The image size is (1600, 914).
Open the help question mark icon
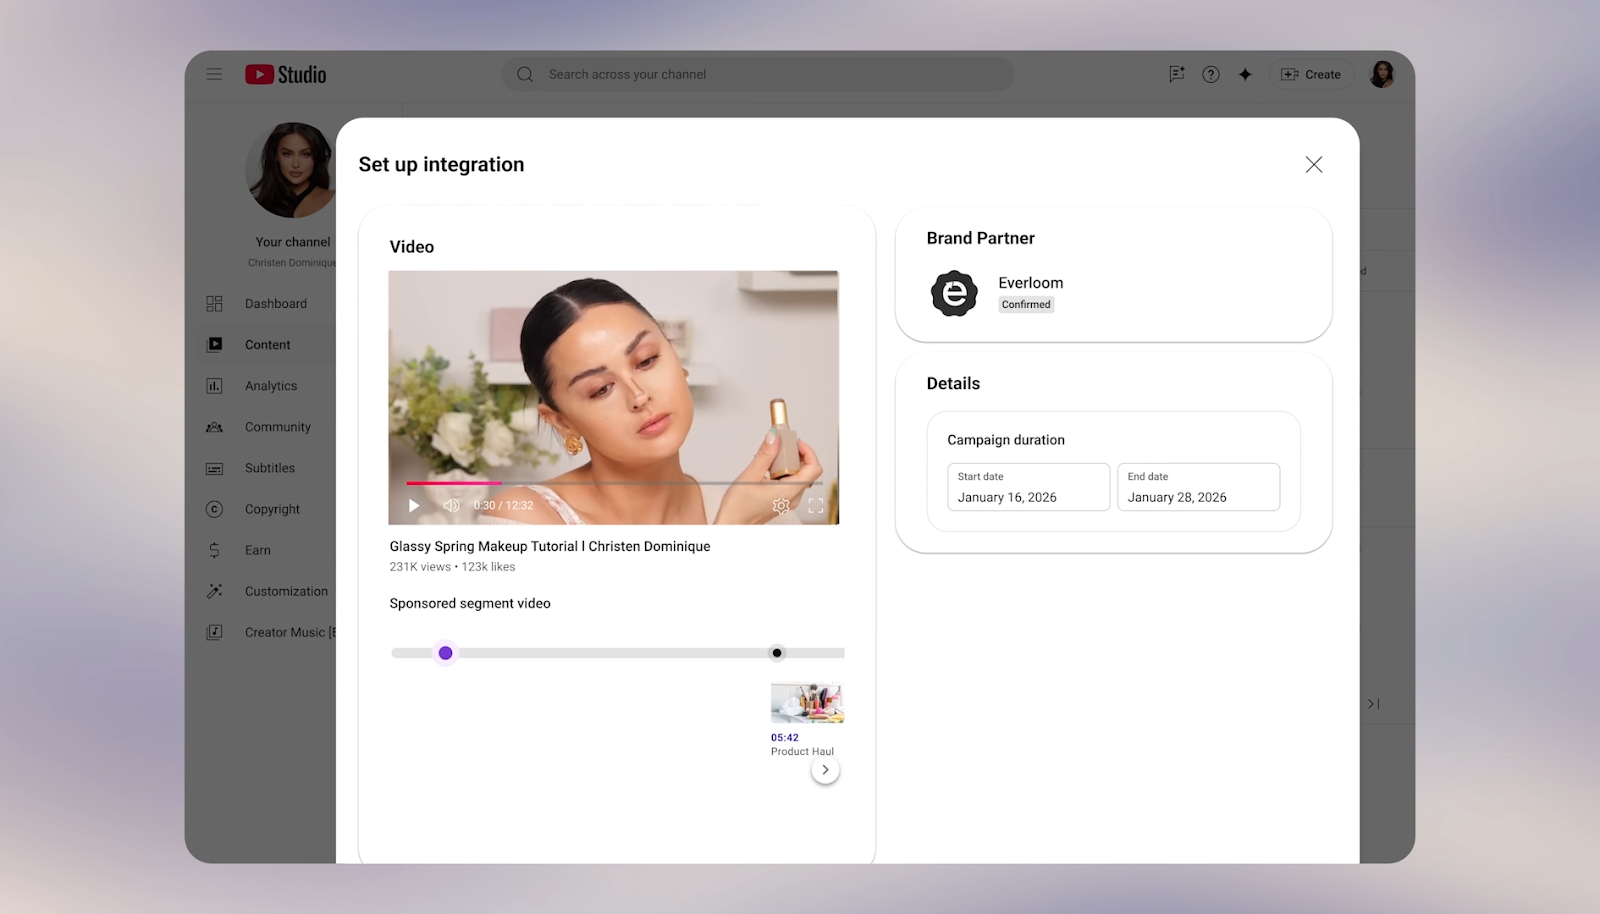(x=1210, y=74)
